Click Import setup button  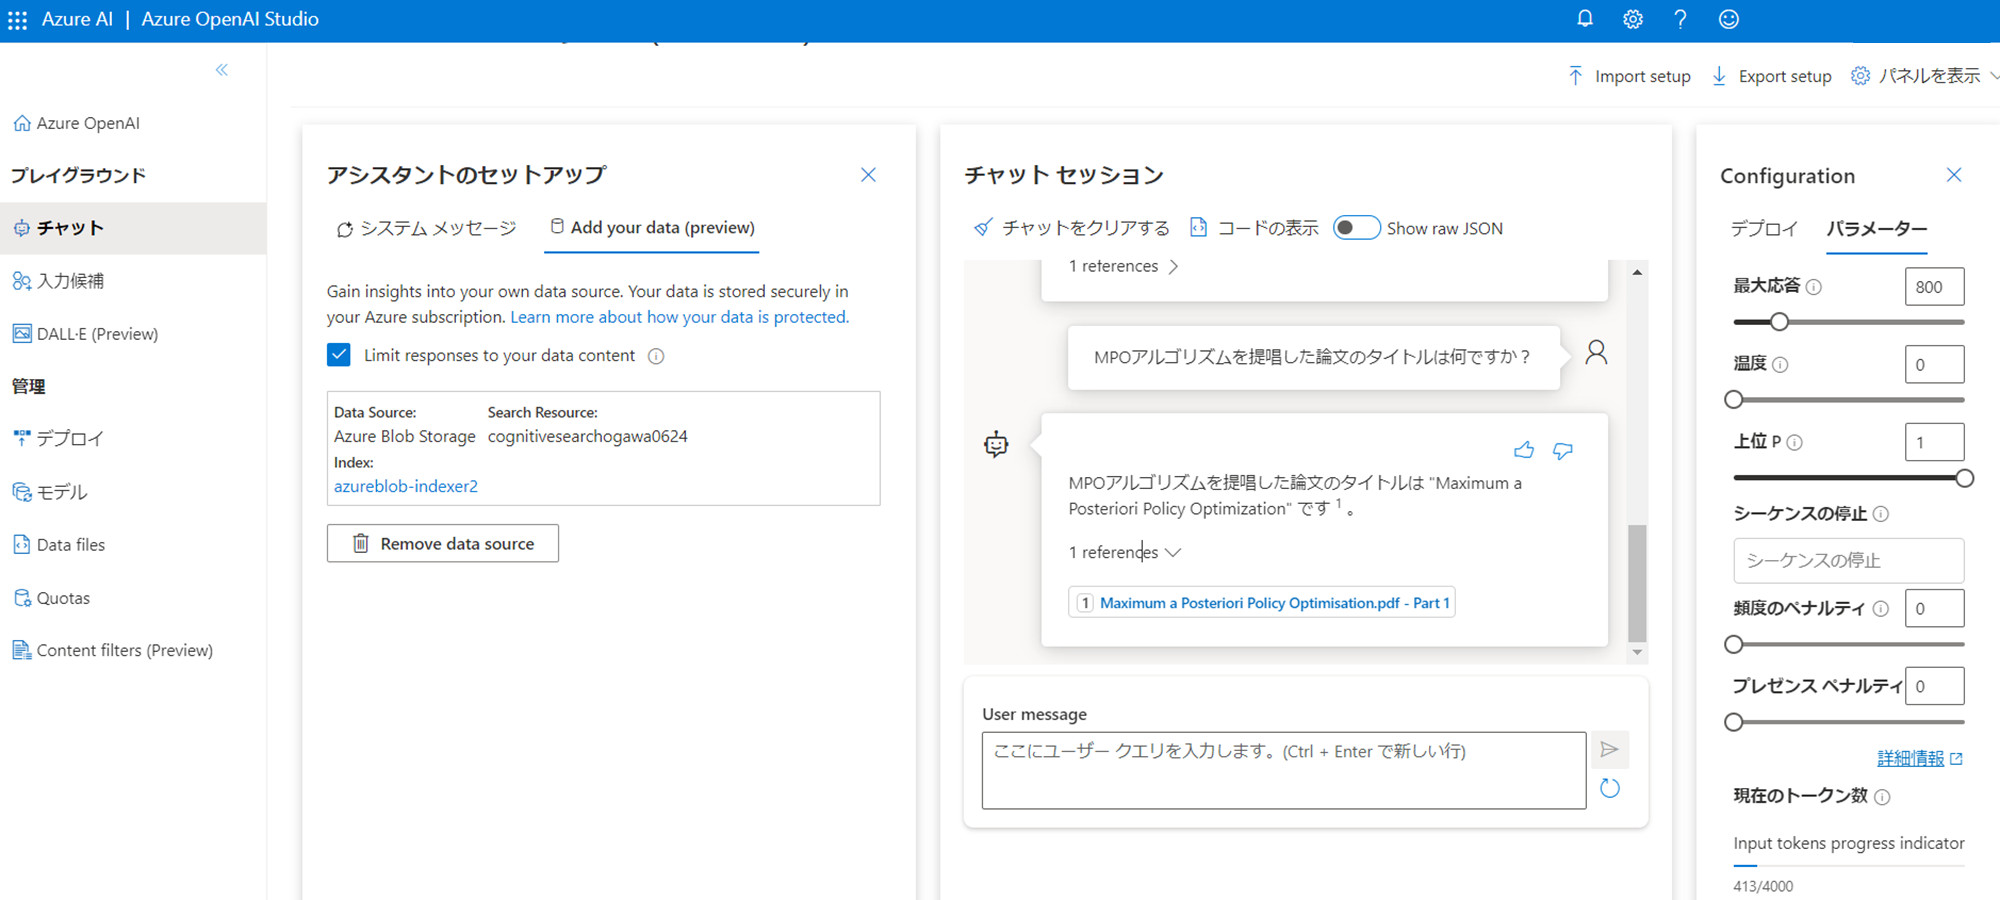click(1629, 76)
